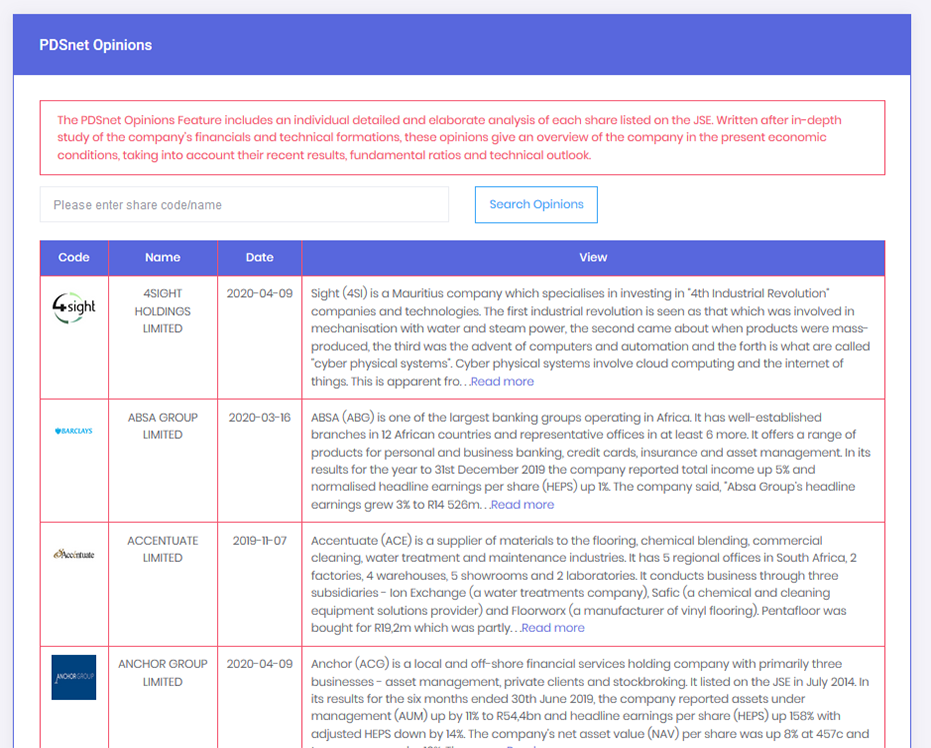Click the 2020-03-16 date for ABSA
The image size is (931, 748).
259,417
